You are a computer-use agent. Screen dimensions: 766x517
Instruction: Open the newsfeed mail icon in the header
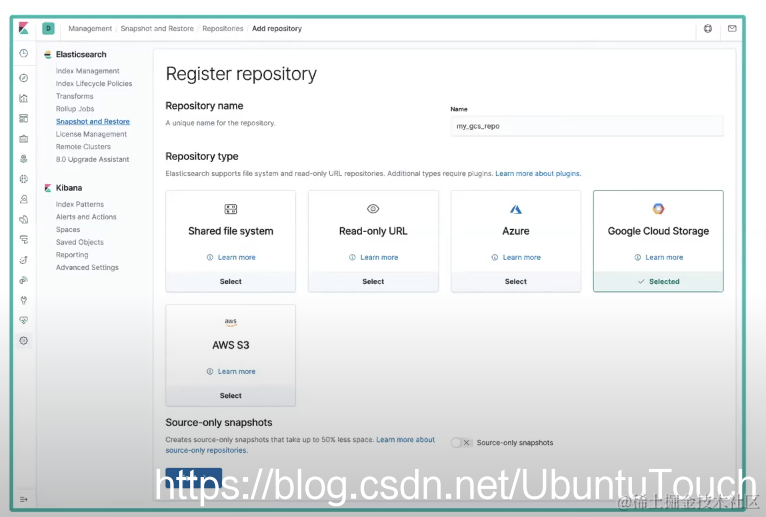(732, 28)
